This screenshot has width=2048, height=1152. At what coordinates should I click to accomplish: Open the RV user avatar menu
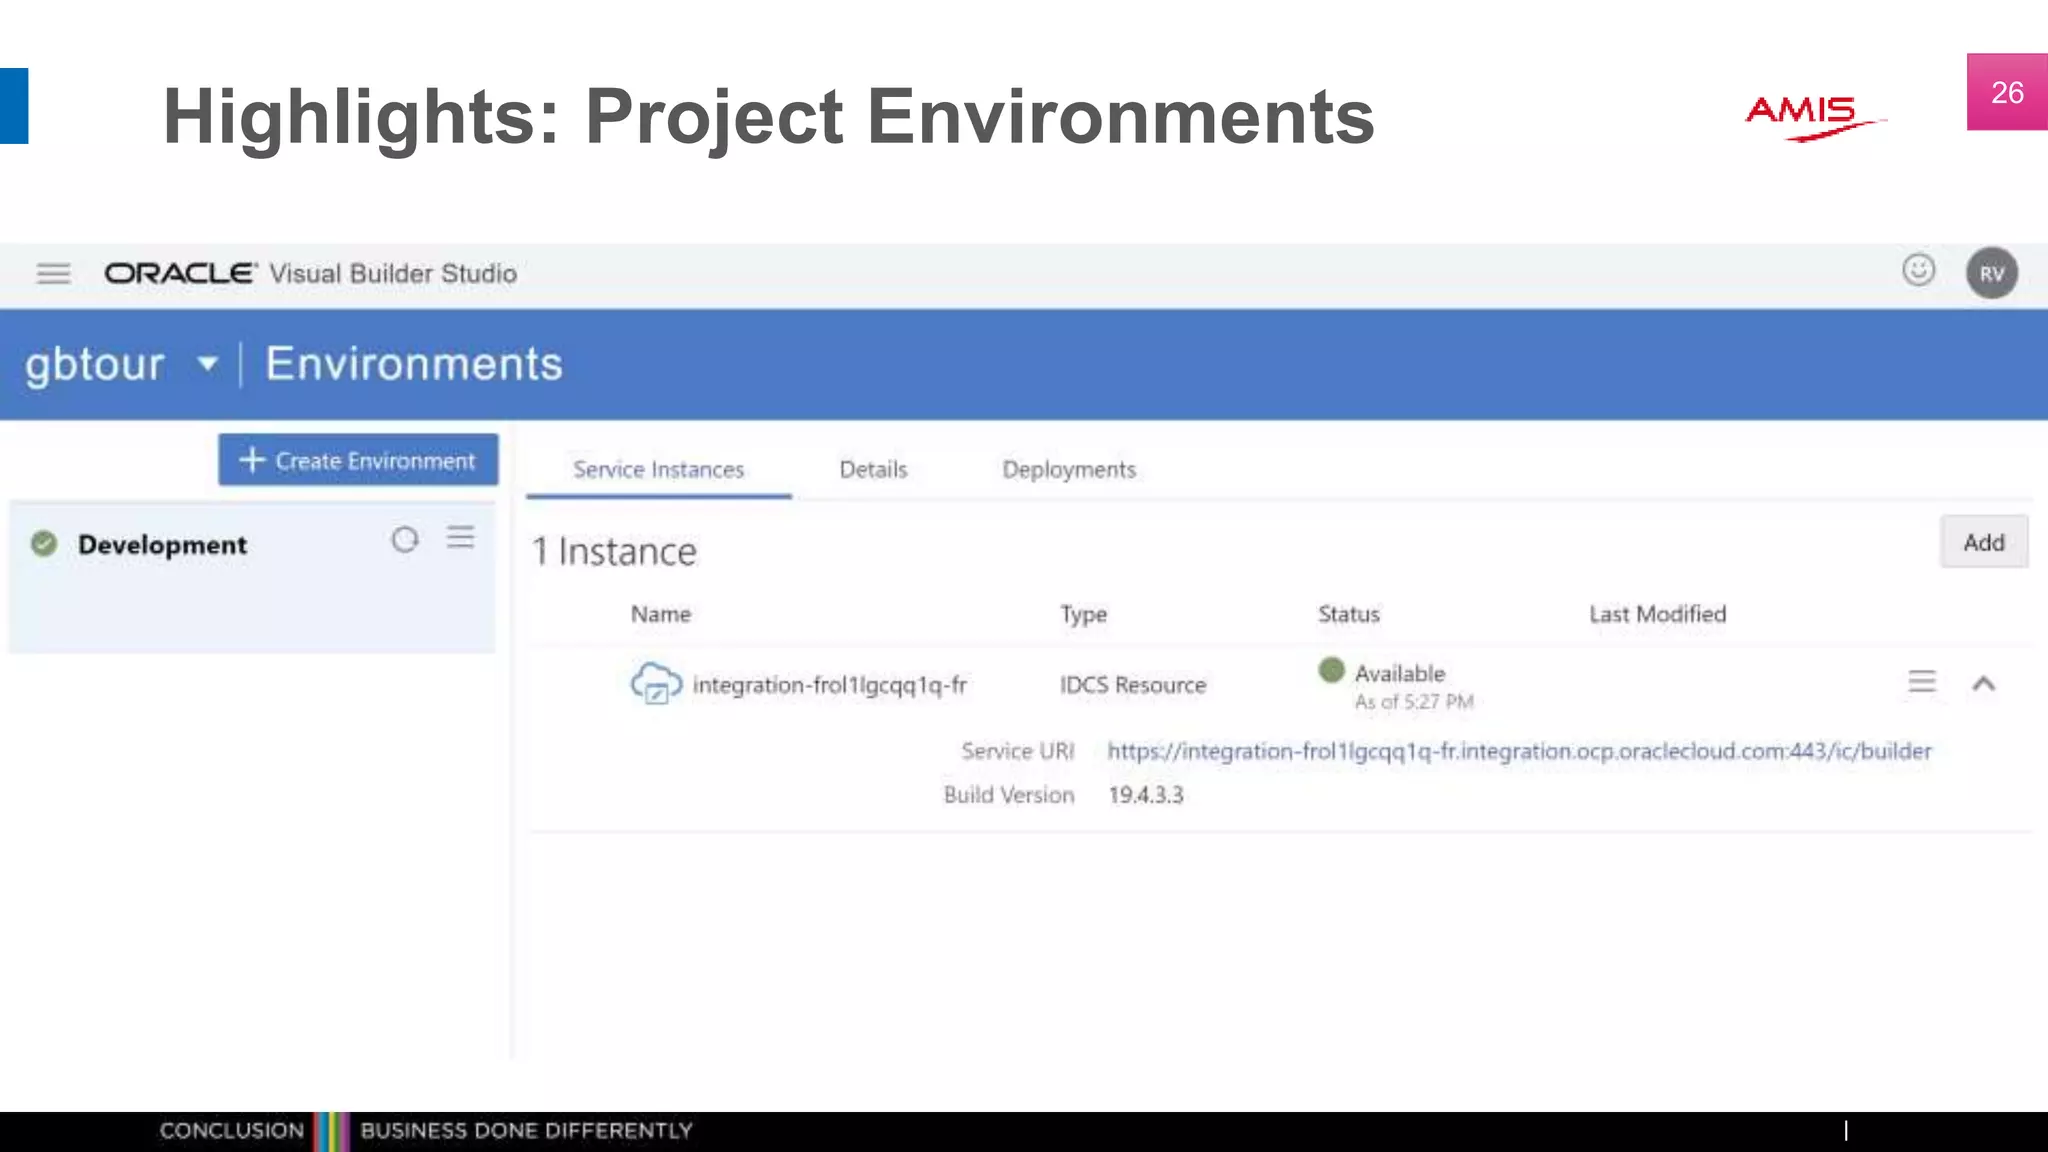tap(1991, 273)
